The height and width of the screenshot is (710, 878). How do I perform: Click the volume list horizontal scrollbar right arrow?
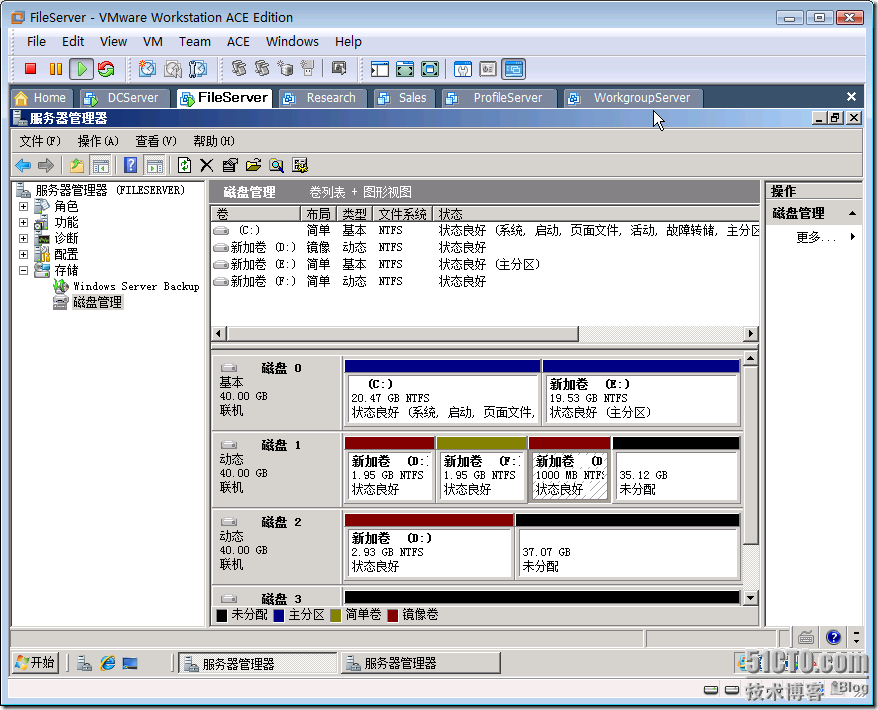click(751, 334)
